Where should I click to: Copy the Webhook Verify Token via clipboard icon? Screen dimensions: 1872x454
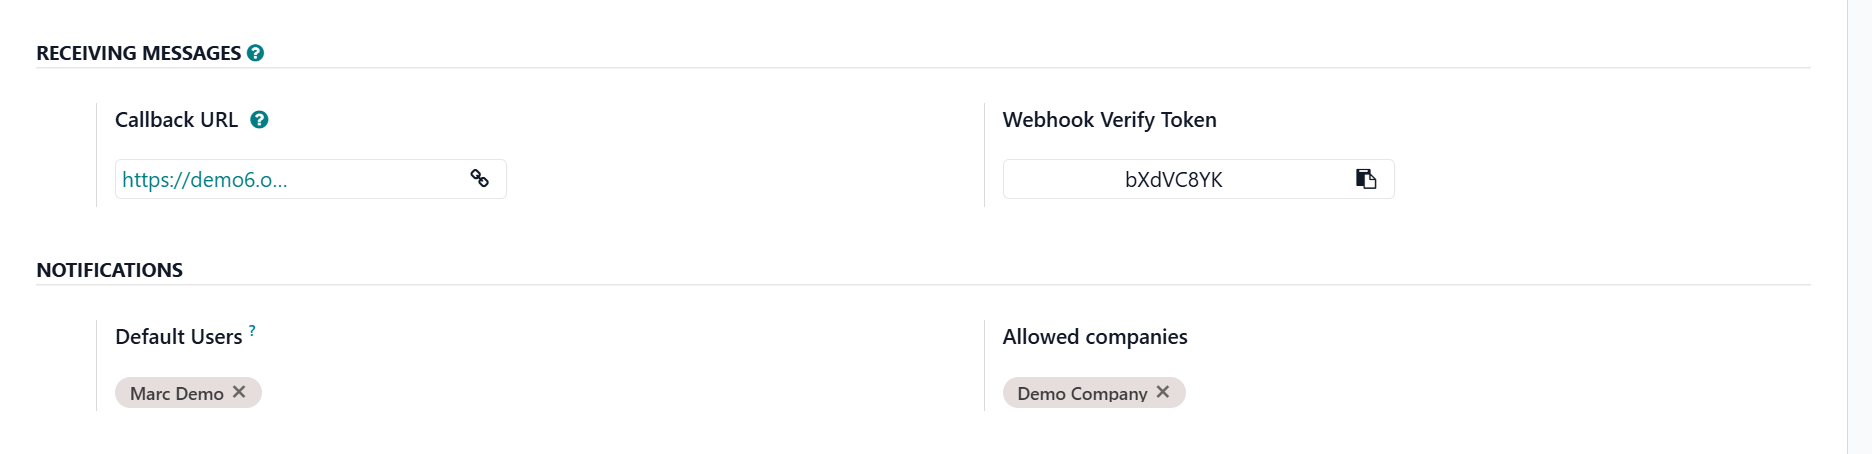pos(1366,179)
